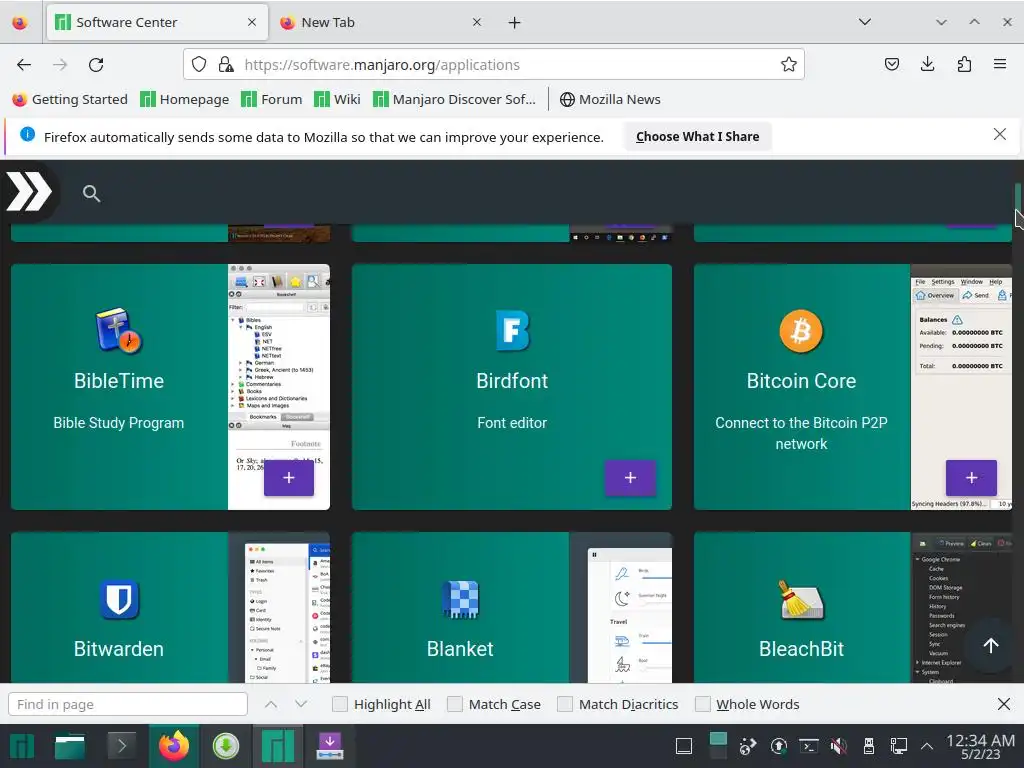The width and height of the screenshot is (1024, 768).
Task: Open the tracking protection shield icon
Action: point(199,64)
